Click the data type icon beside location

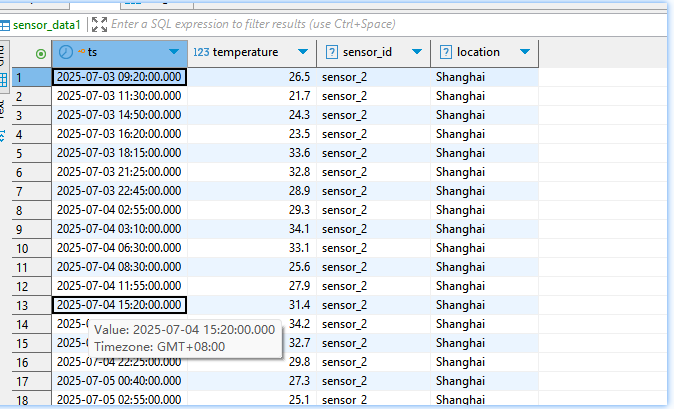coord(444,52)
